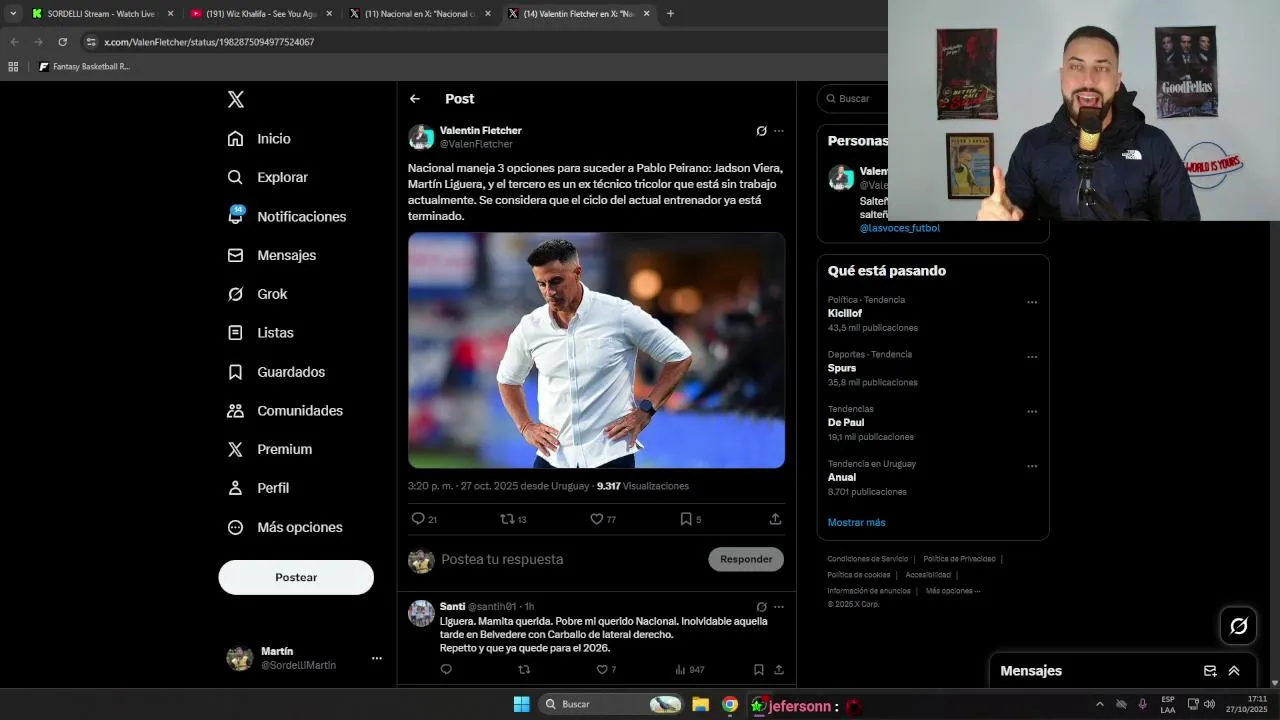Open the Valentin Fletcher profile name link

480,130
